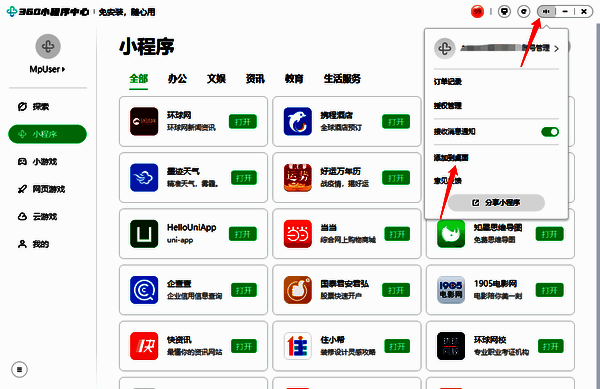Click the 1905电影网 app icon
Image resolution: width=600 pixels, height=389 pixels.
click(451, 290)
